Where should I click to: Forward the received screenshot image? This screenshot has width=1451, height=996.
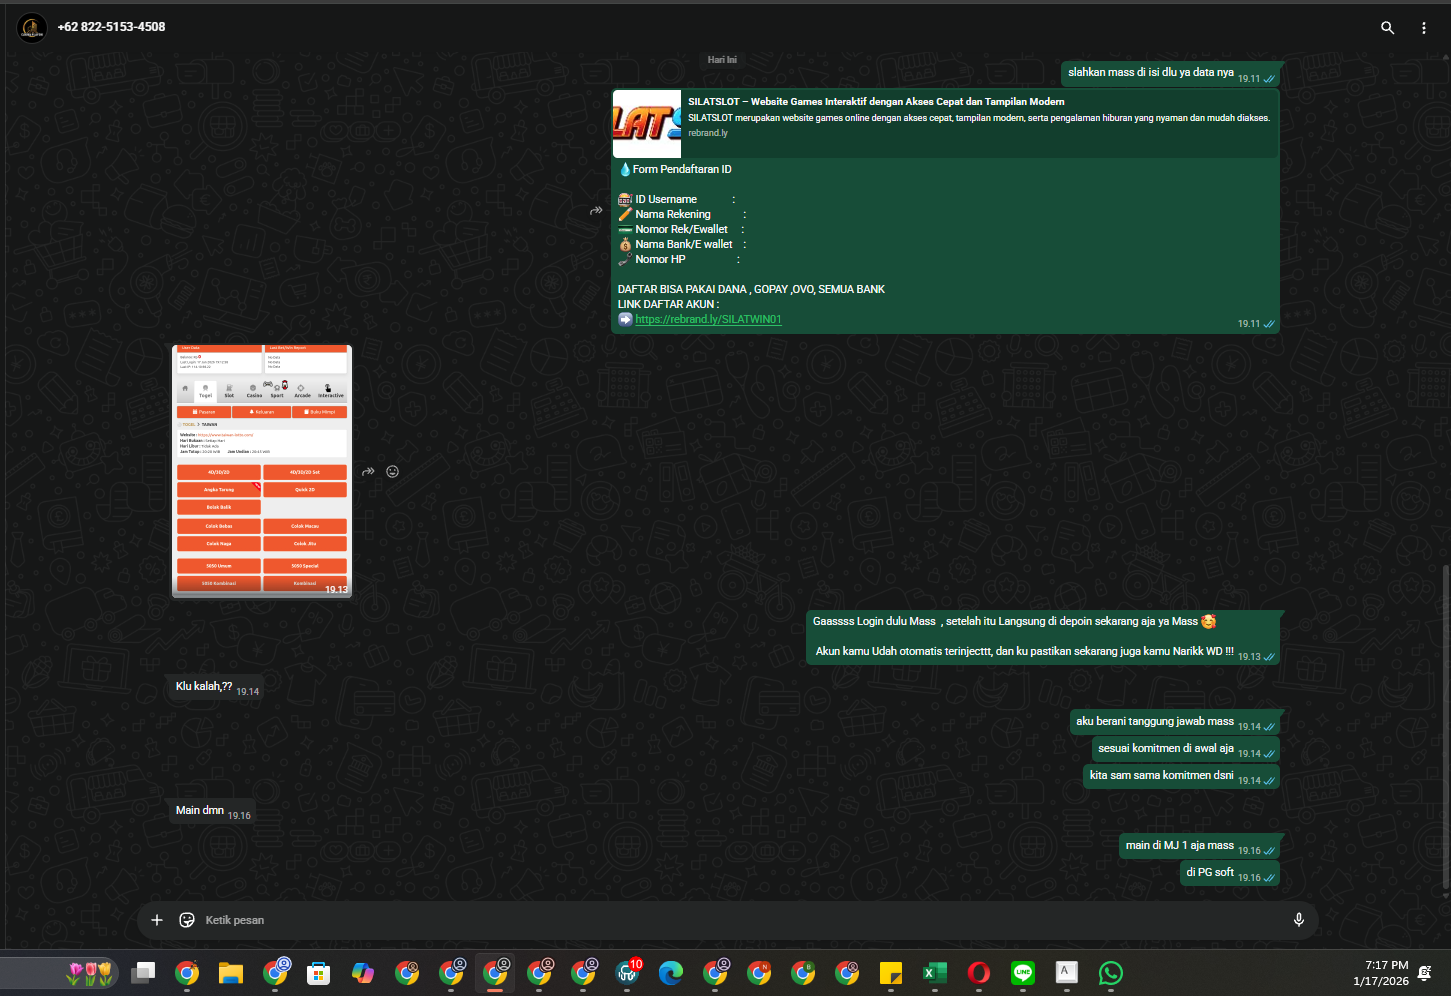[x=368, y=472]
